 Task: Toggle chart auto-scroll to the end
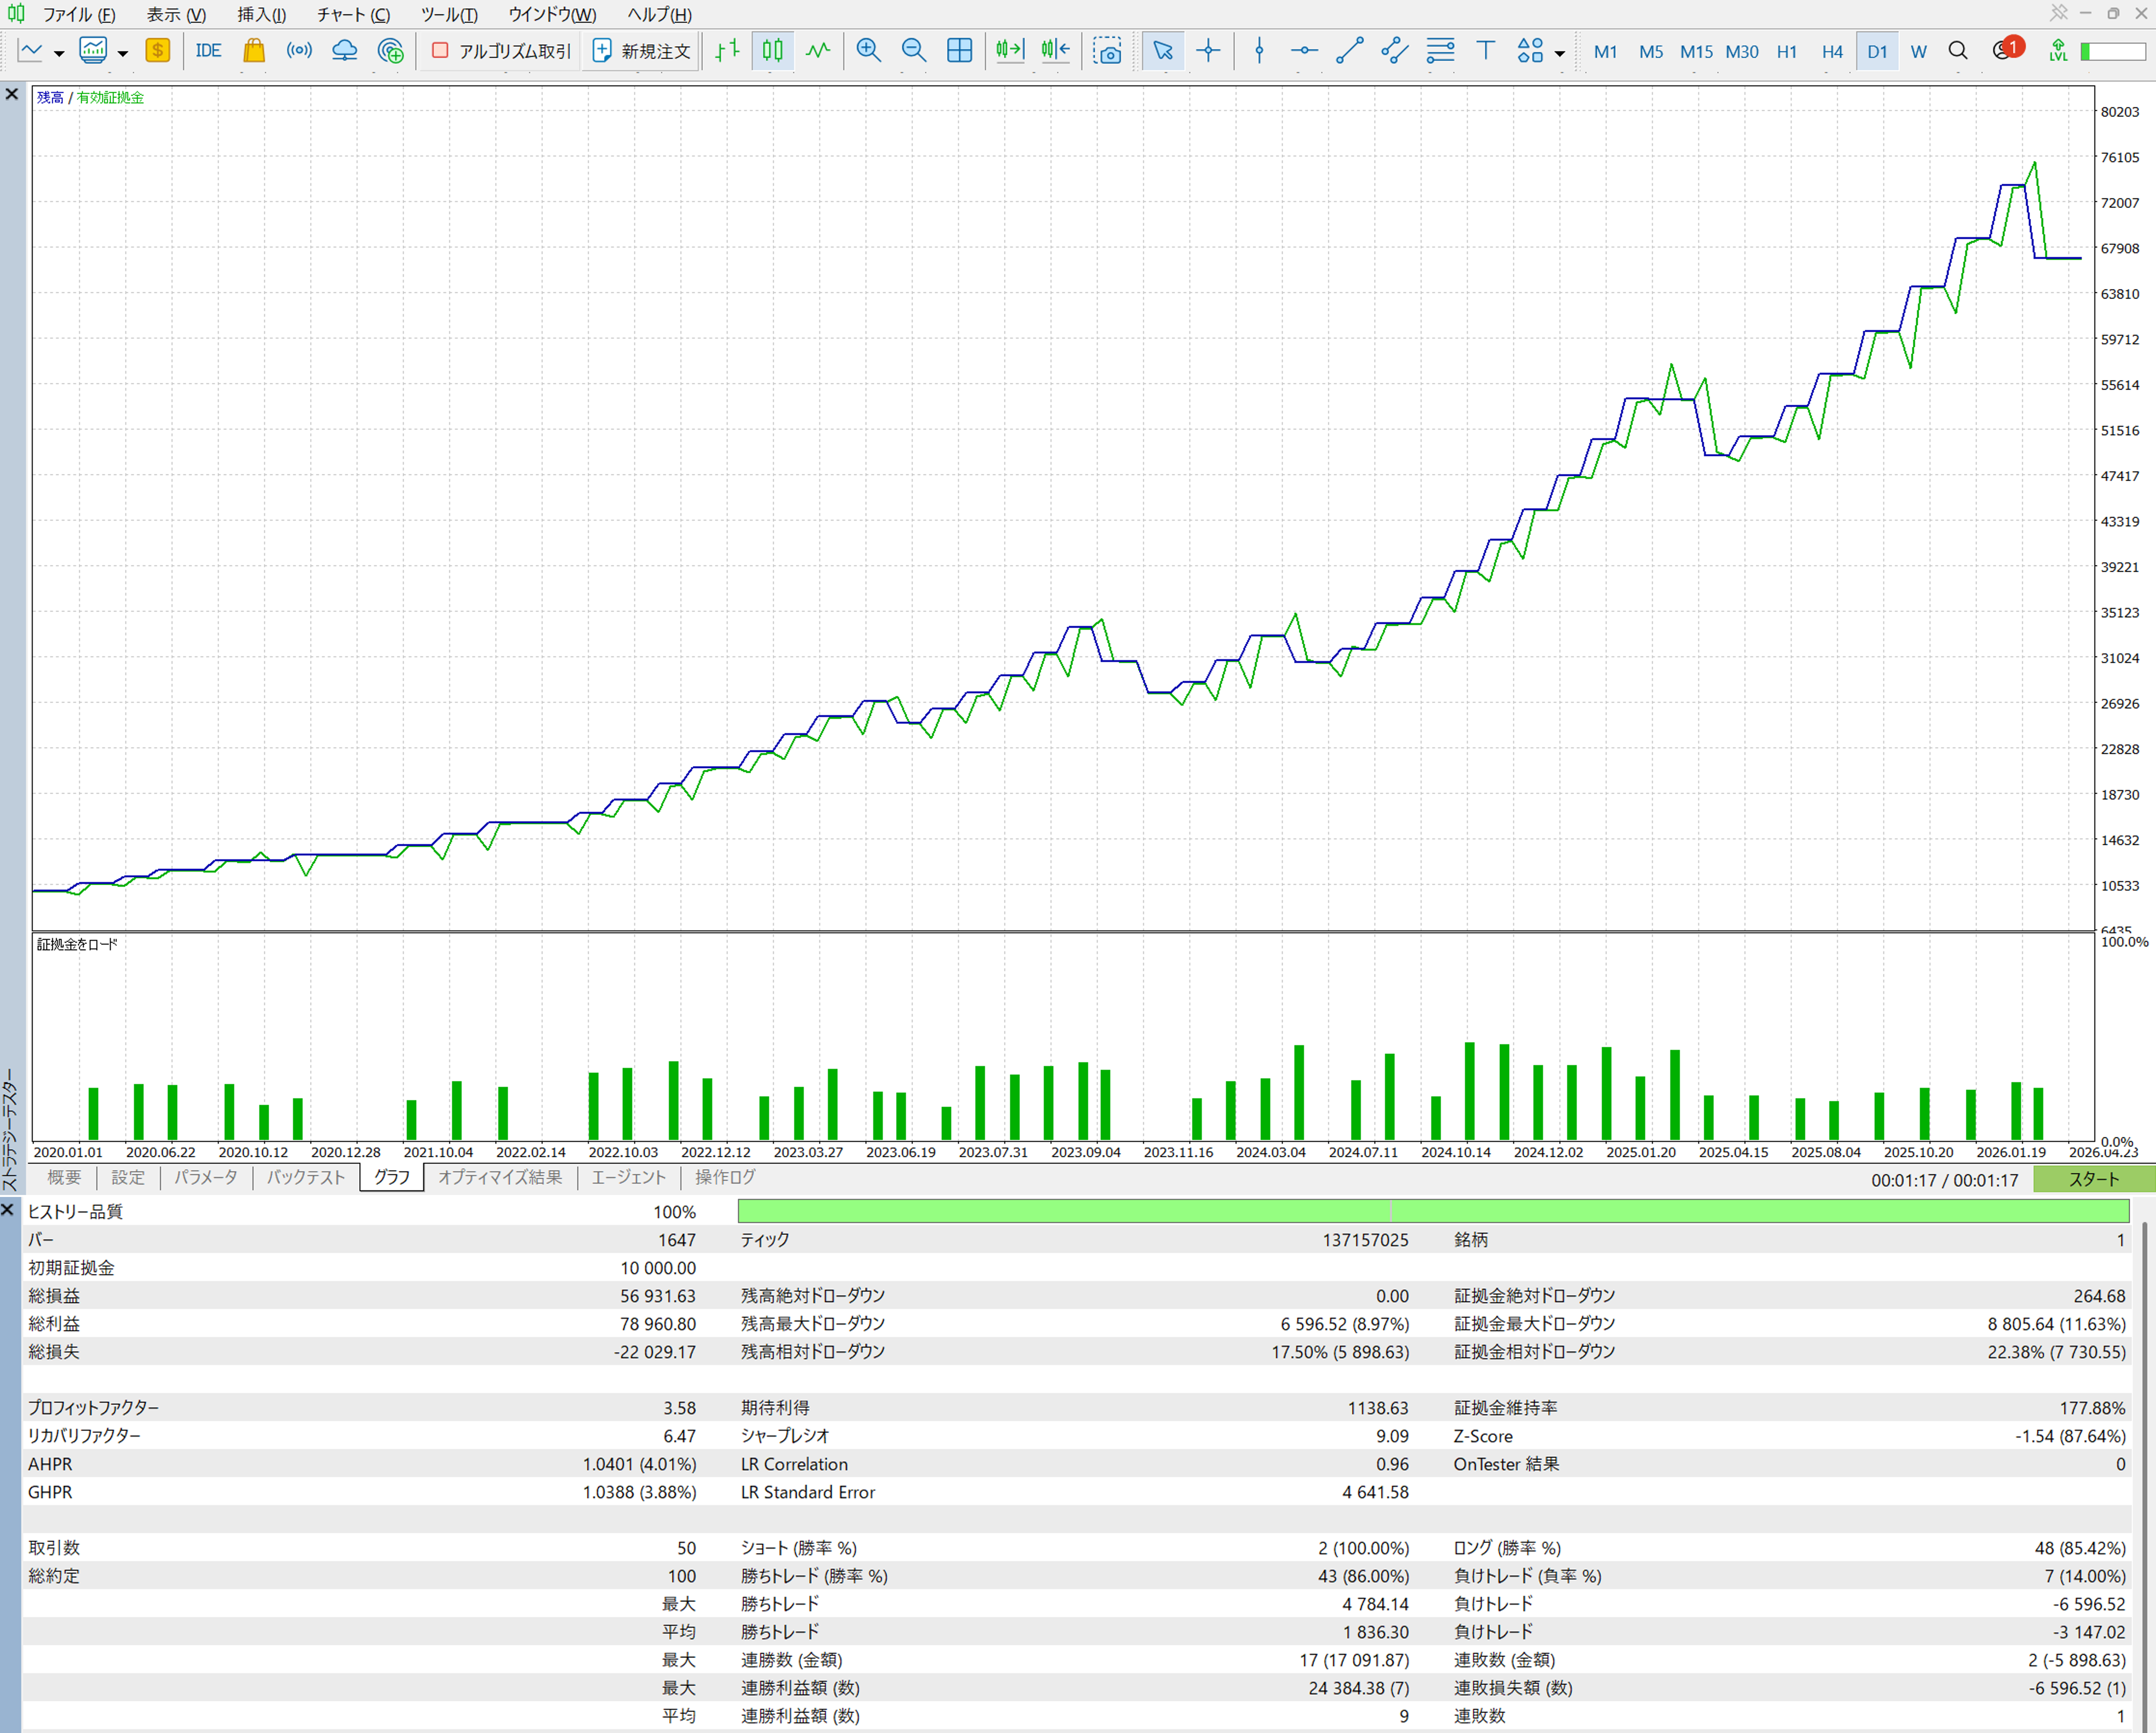[x=1010, y=50]
